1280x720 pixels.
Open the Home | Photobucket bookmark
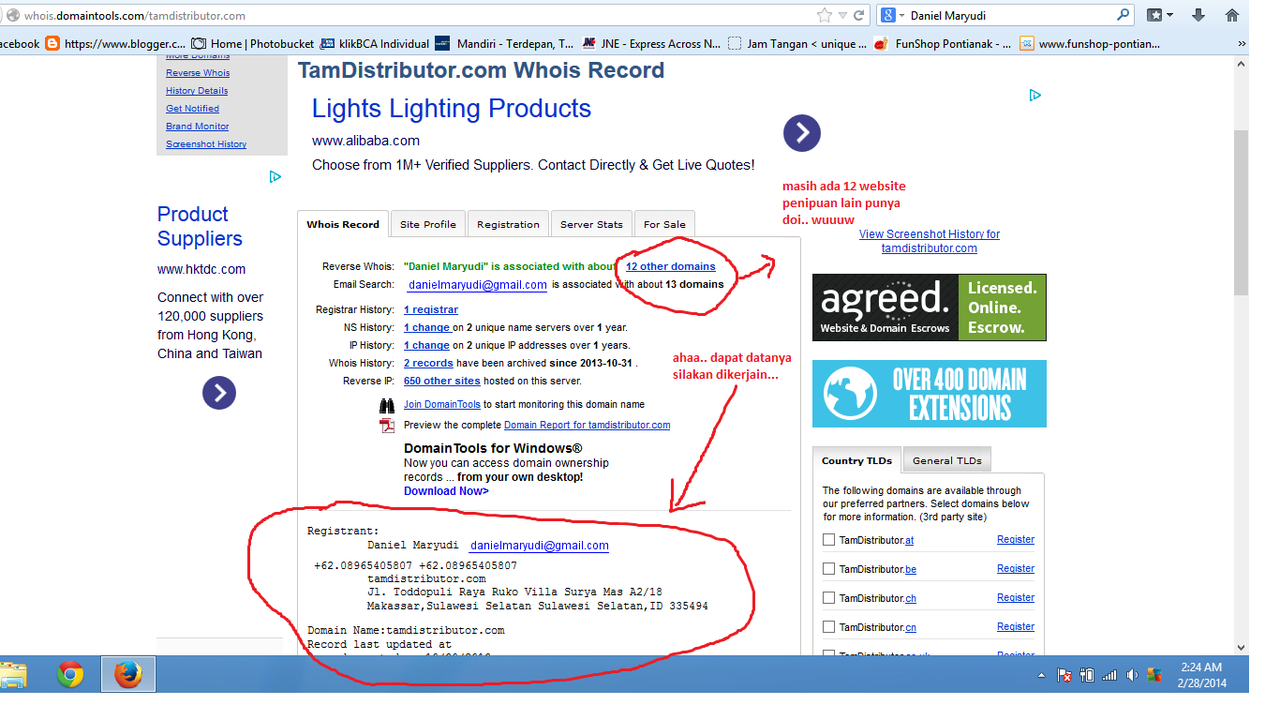(253, 44)
